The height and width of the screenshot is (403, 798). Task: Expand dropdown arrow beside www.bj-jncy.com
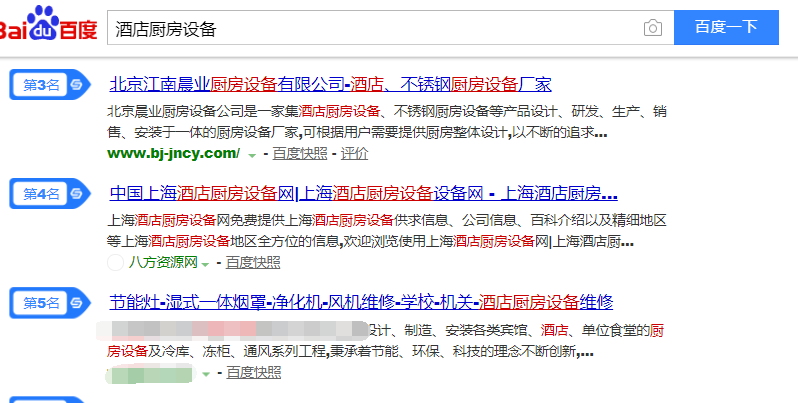click(x=252, y=155)
